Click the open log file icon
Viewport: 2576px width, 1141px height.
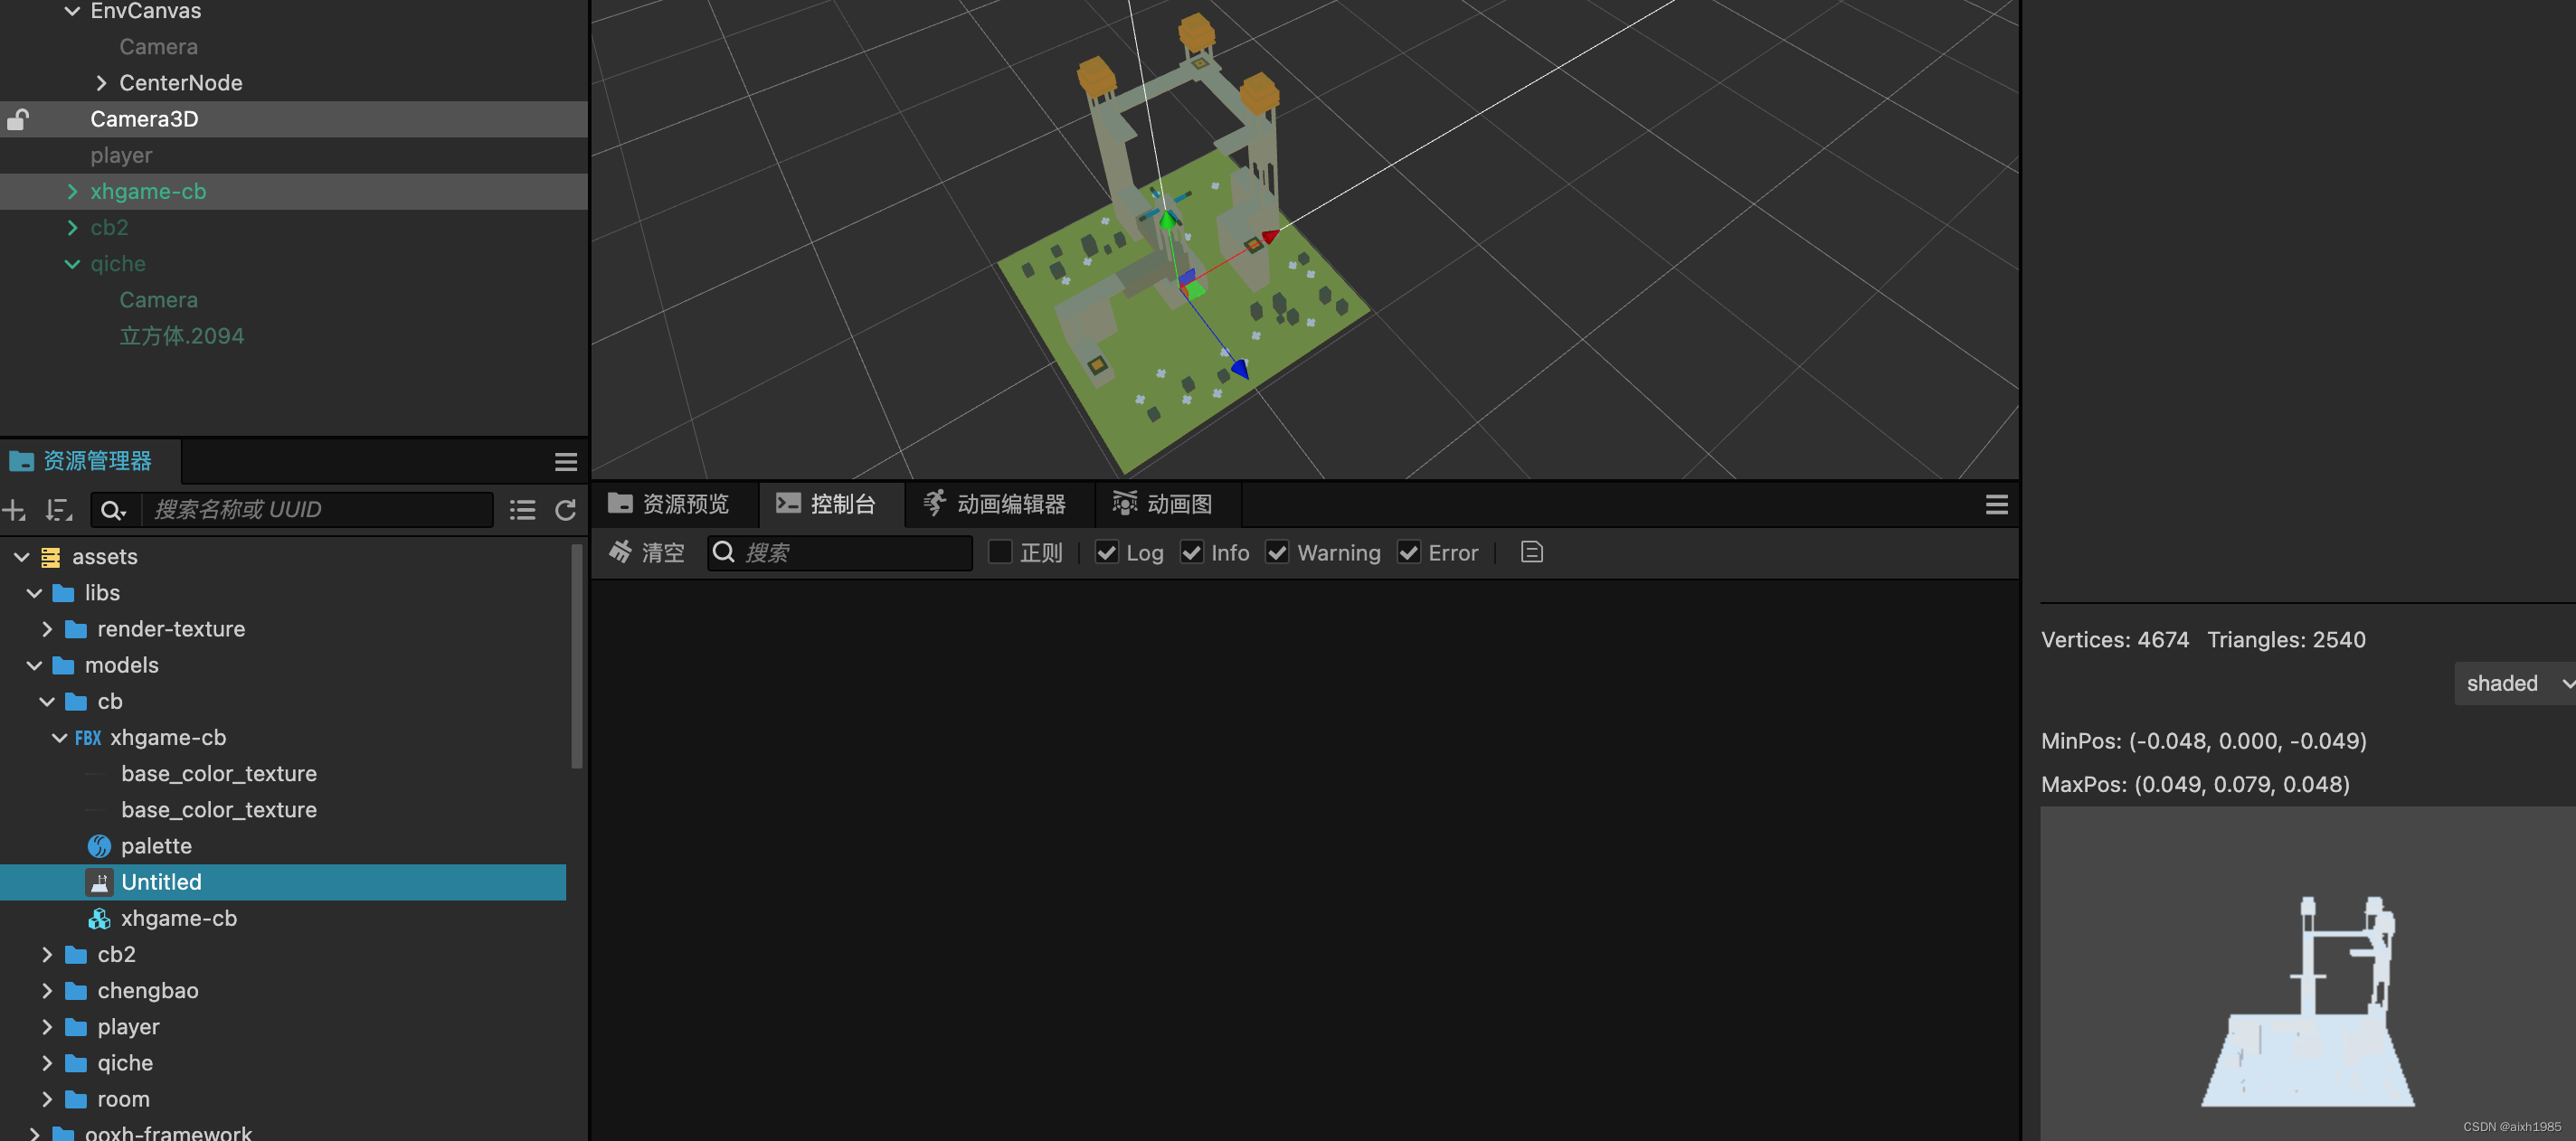pyautogui.click(x=1531, y=552)
